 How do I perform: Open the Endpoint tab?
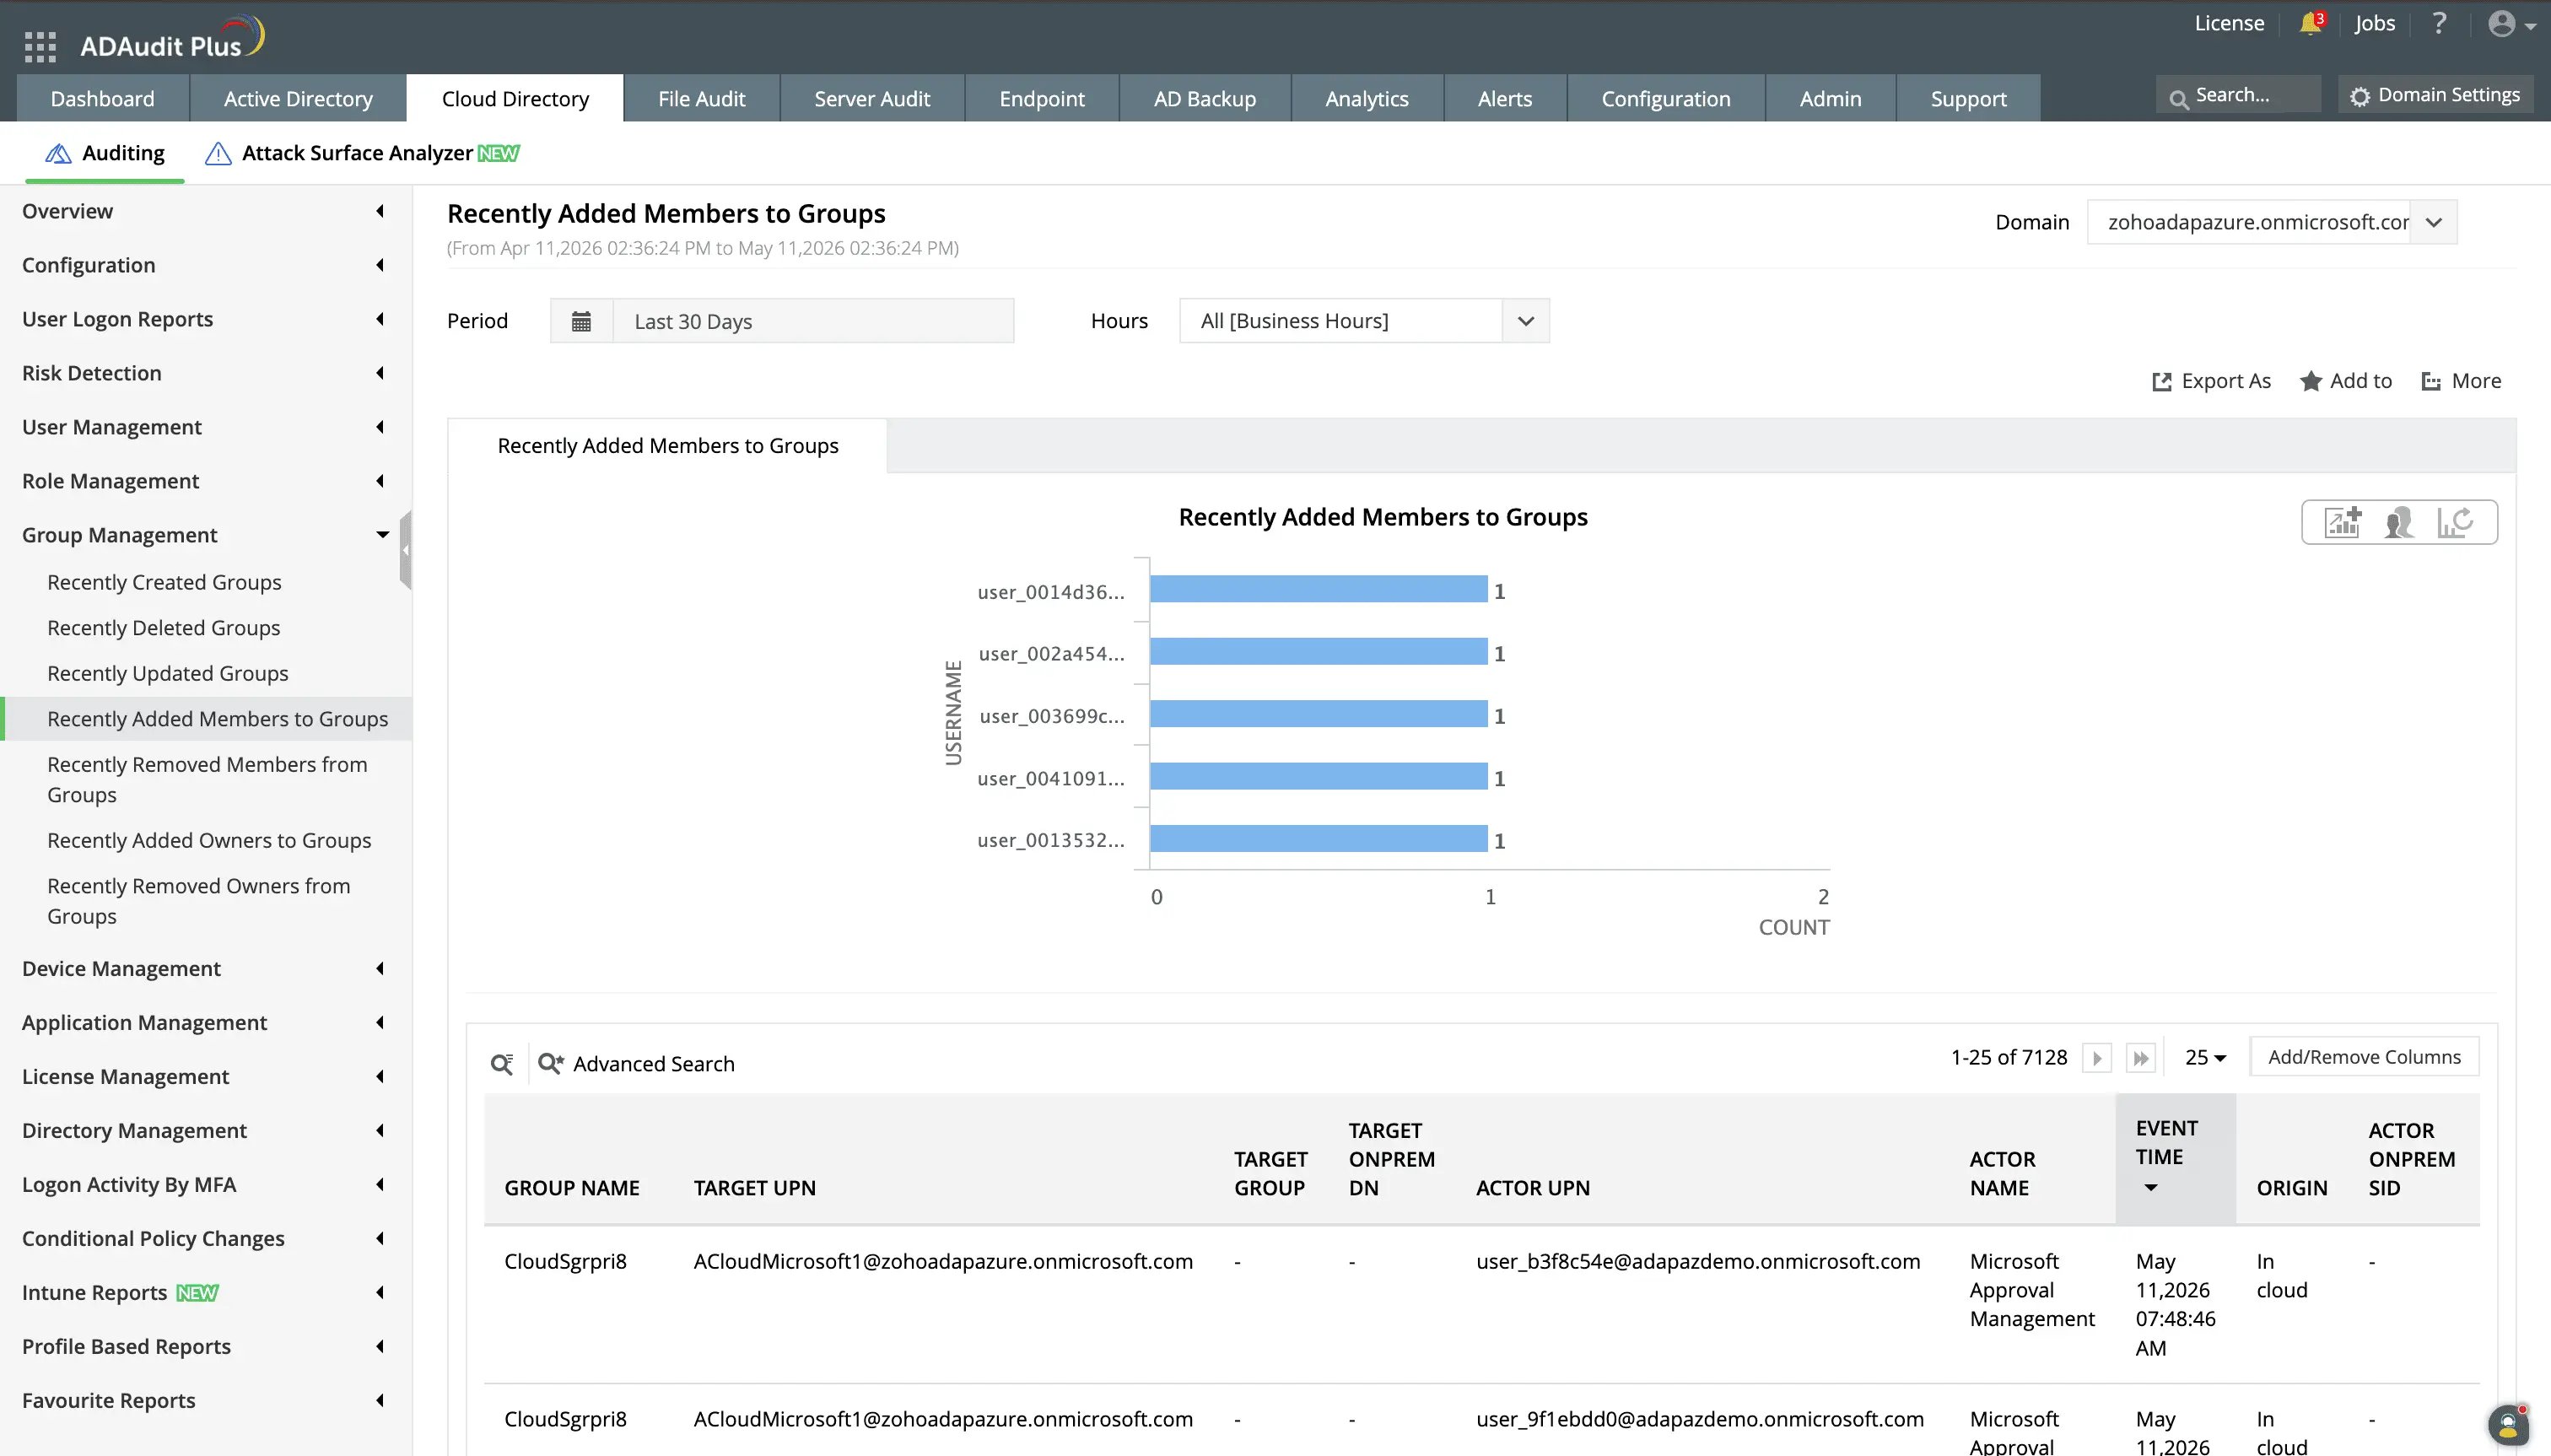[1041, 98]
